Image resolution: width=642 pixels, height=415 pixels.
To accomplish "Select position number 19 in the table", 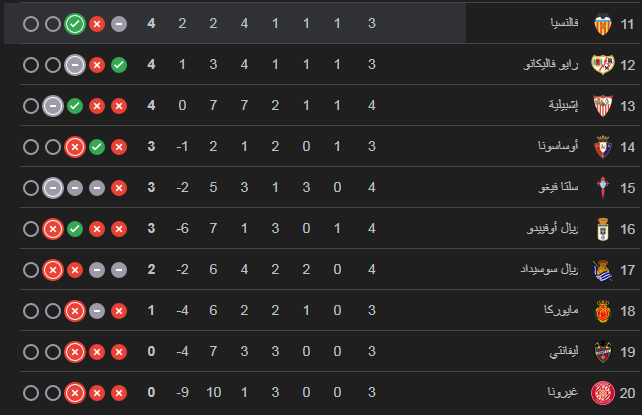I will pyautogui.click(x=626, y=352).
